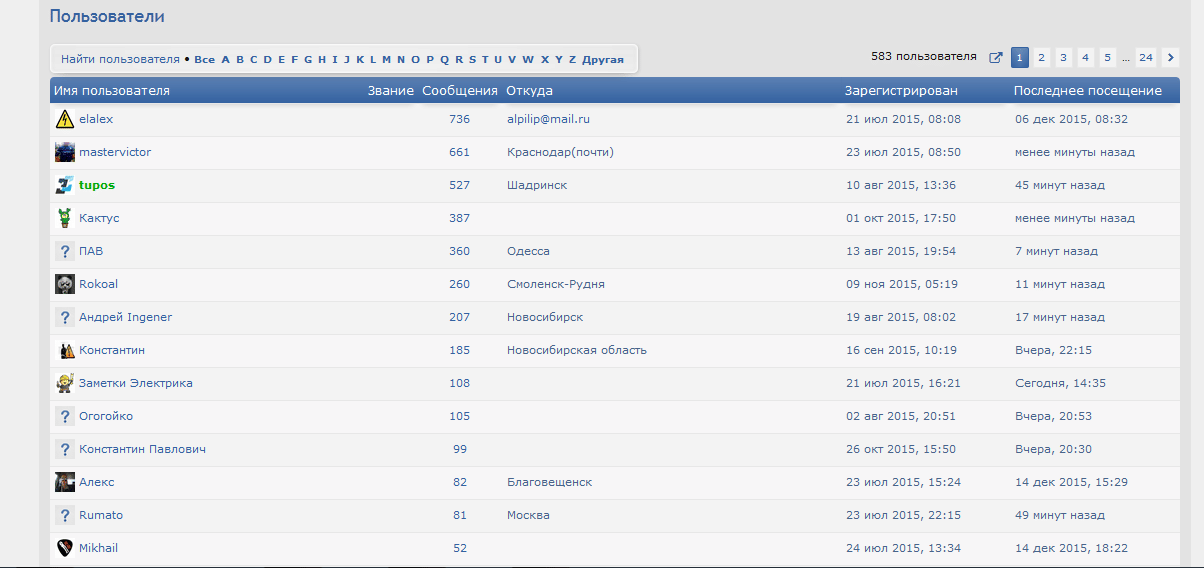The height and width of the screenshot is (568, 1204).
Task: Click elalex's lightning warning avatar icon
Action: point(65,120)
